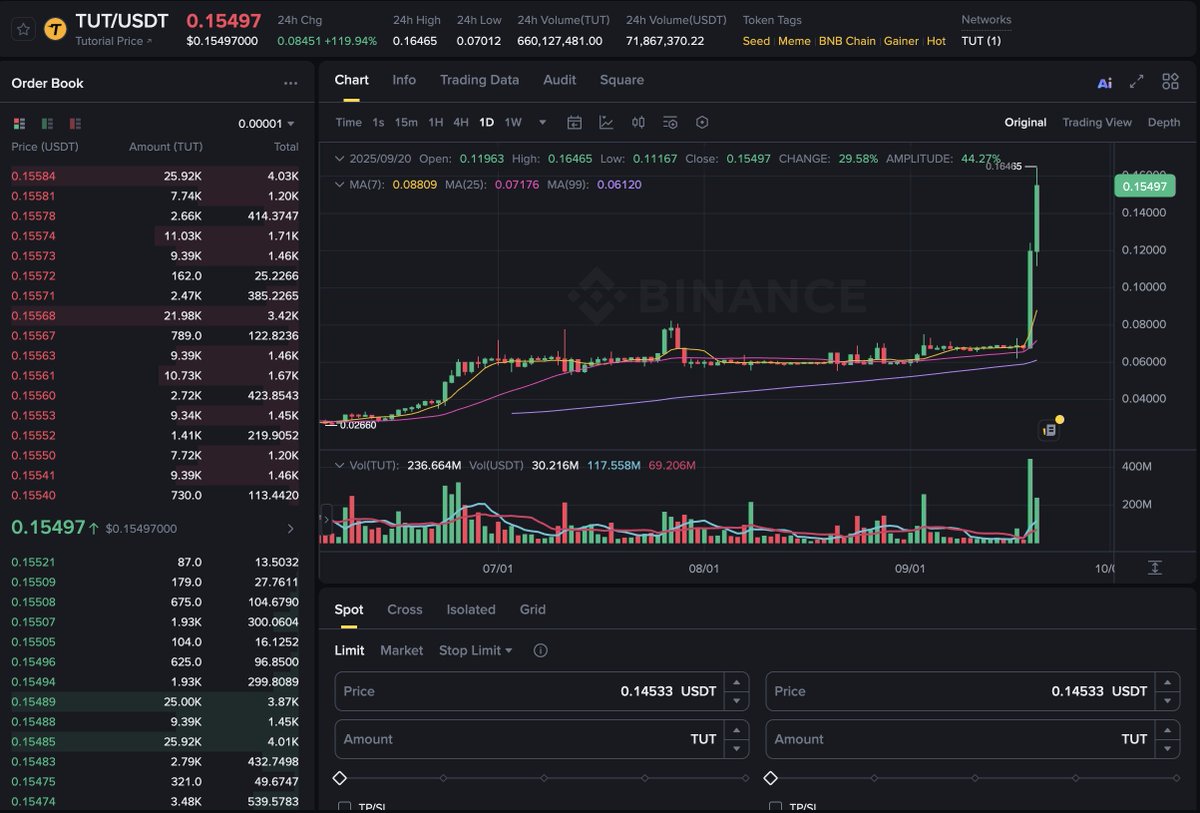
Task: Switch chart to Trading View mode
Action: click(x=1097, y=122)
